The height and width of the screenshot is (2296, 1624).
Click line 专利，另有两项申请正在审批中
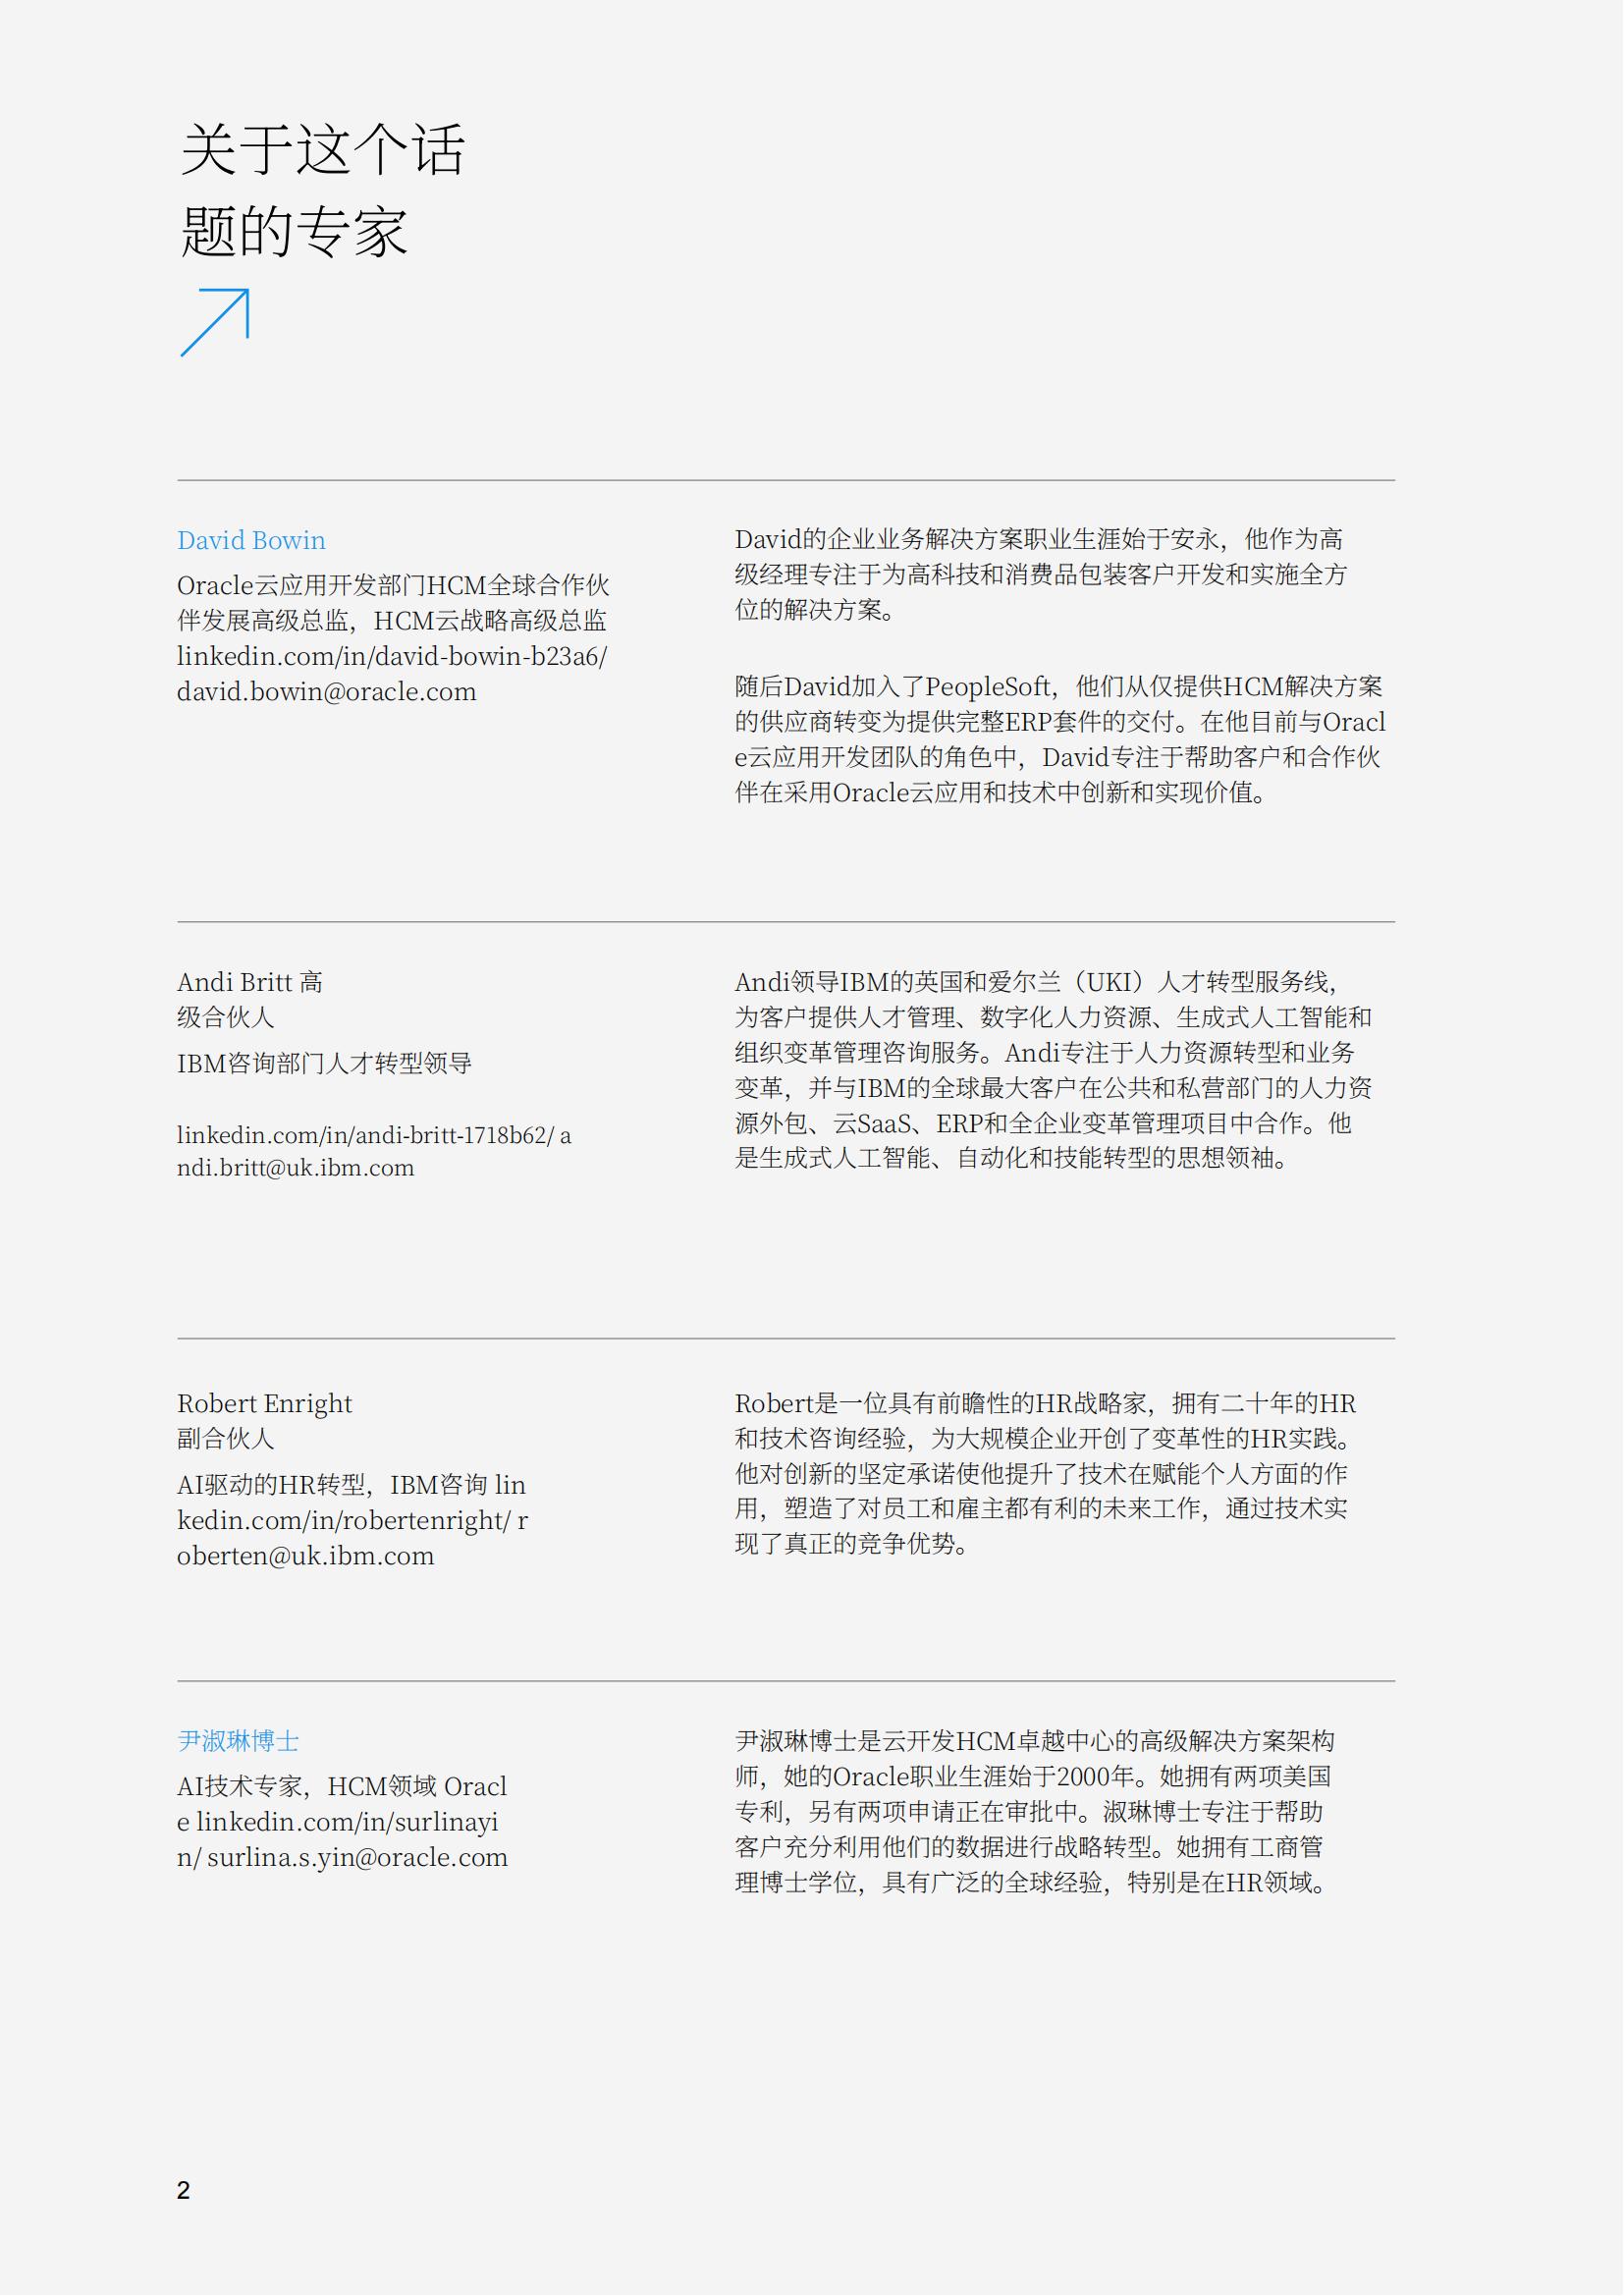1029,1811
